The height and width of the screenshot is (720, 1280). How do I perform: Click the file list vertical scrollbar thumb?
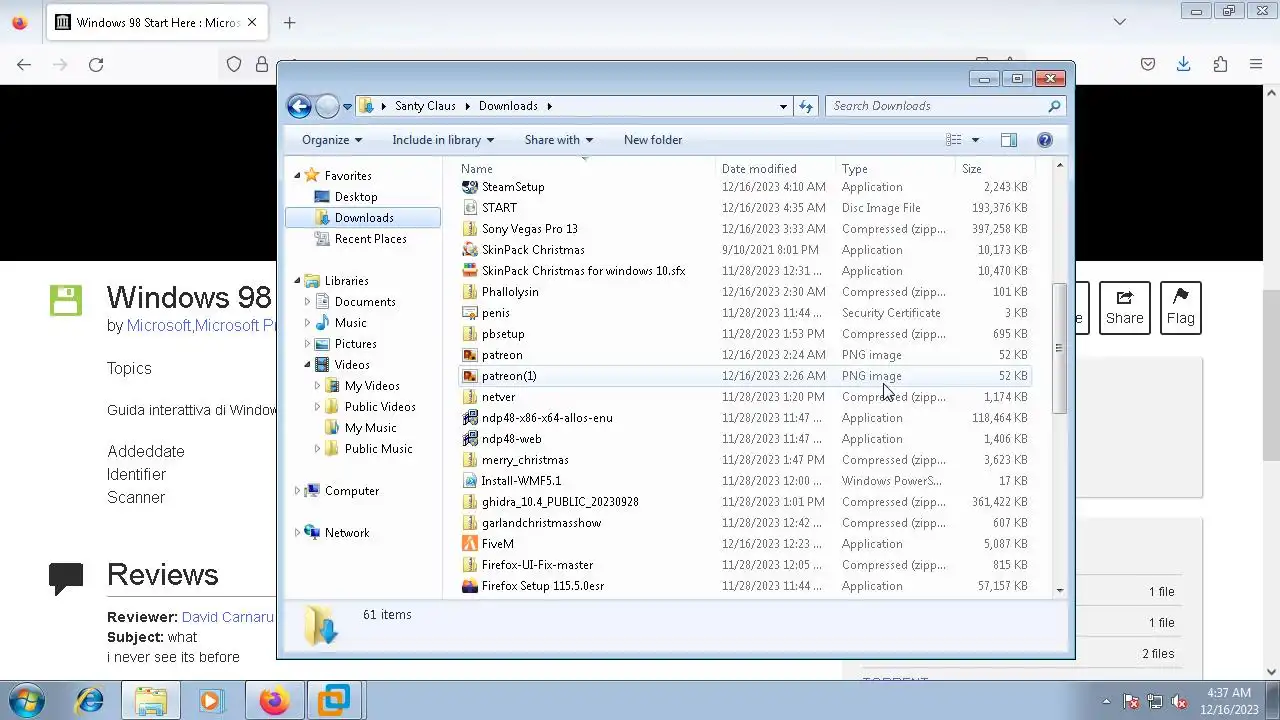1060,348
